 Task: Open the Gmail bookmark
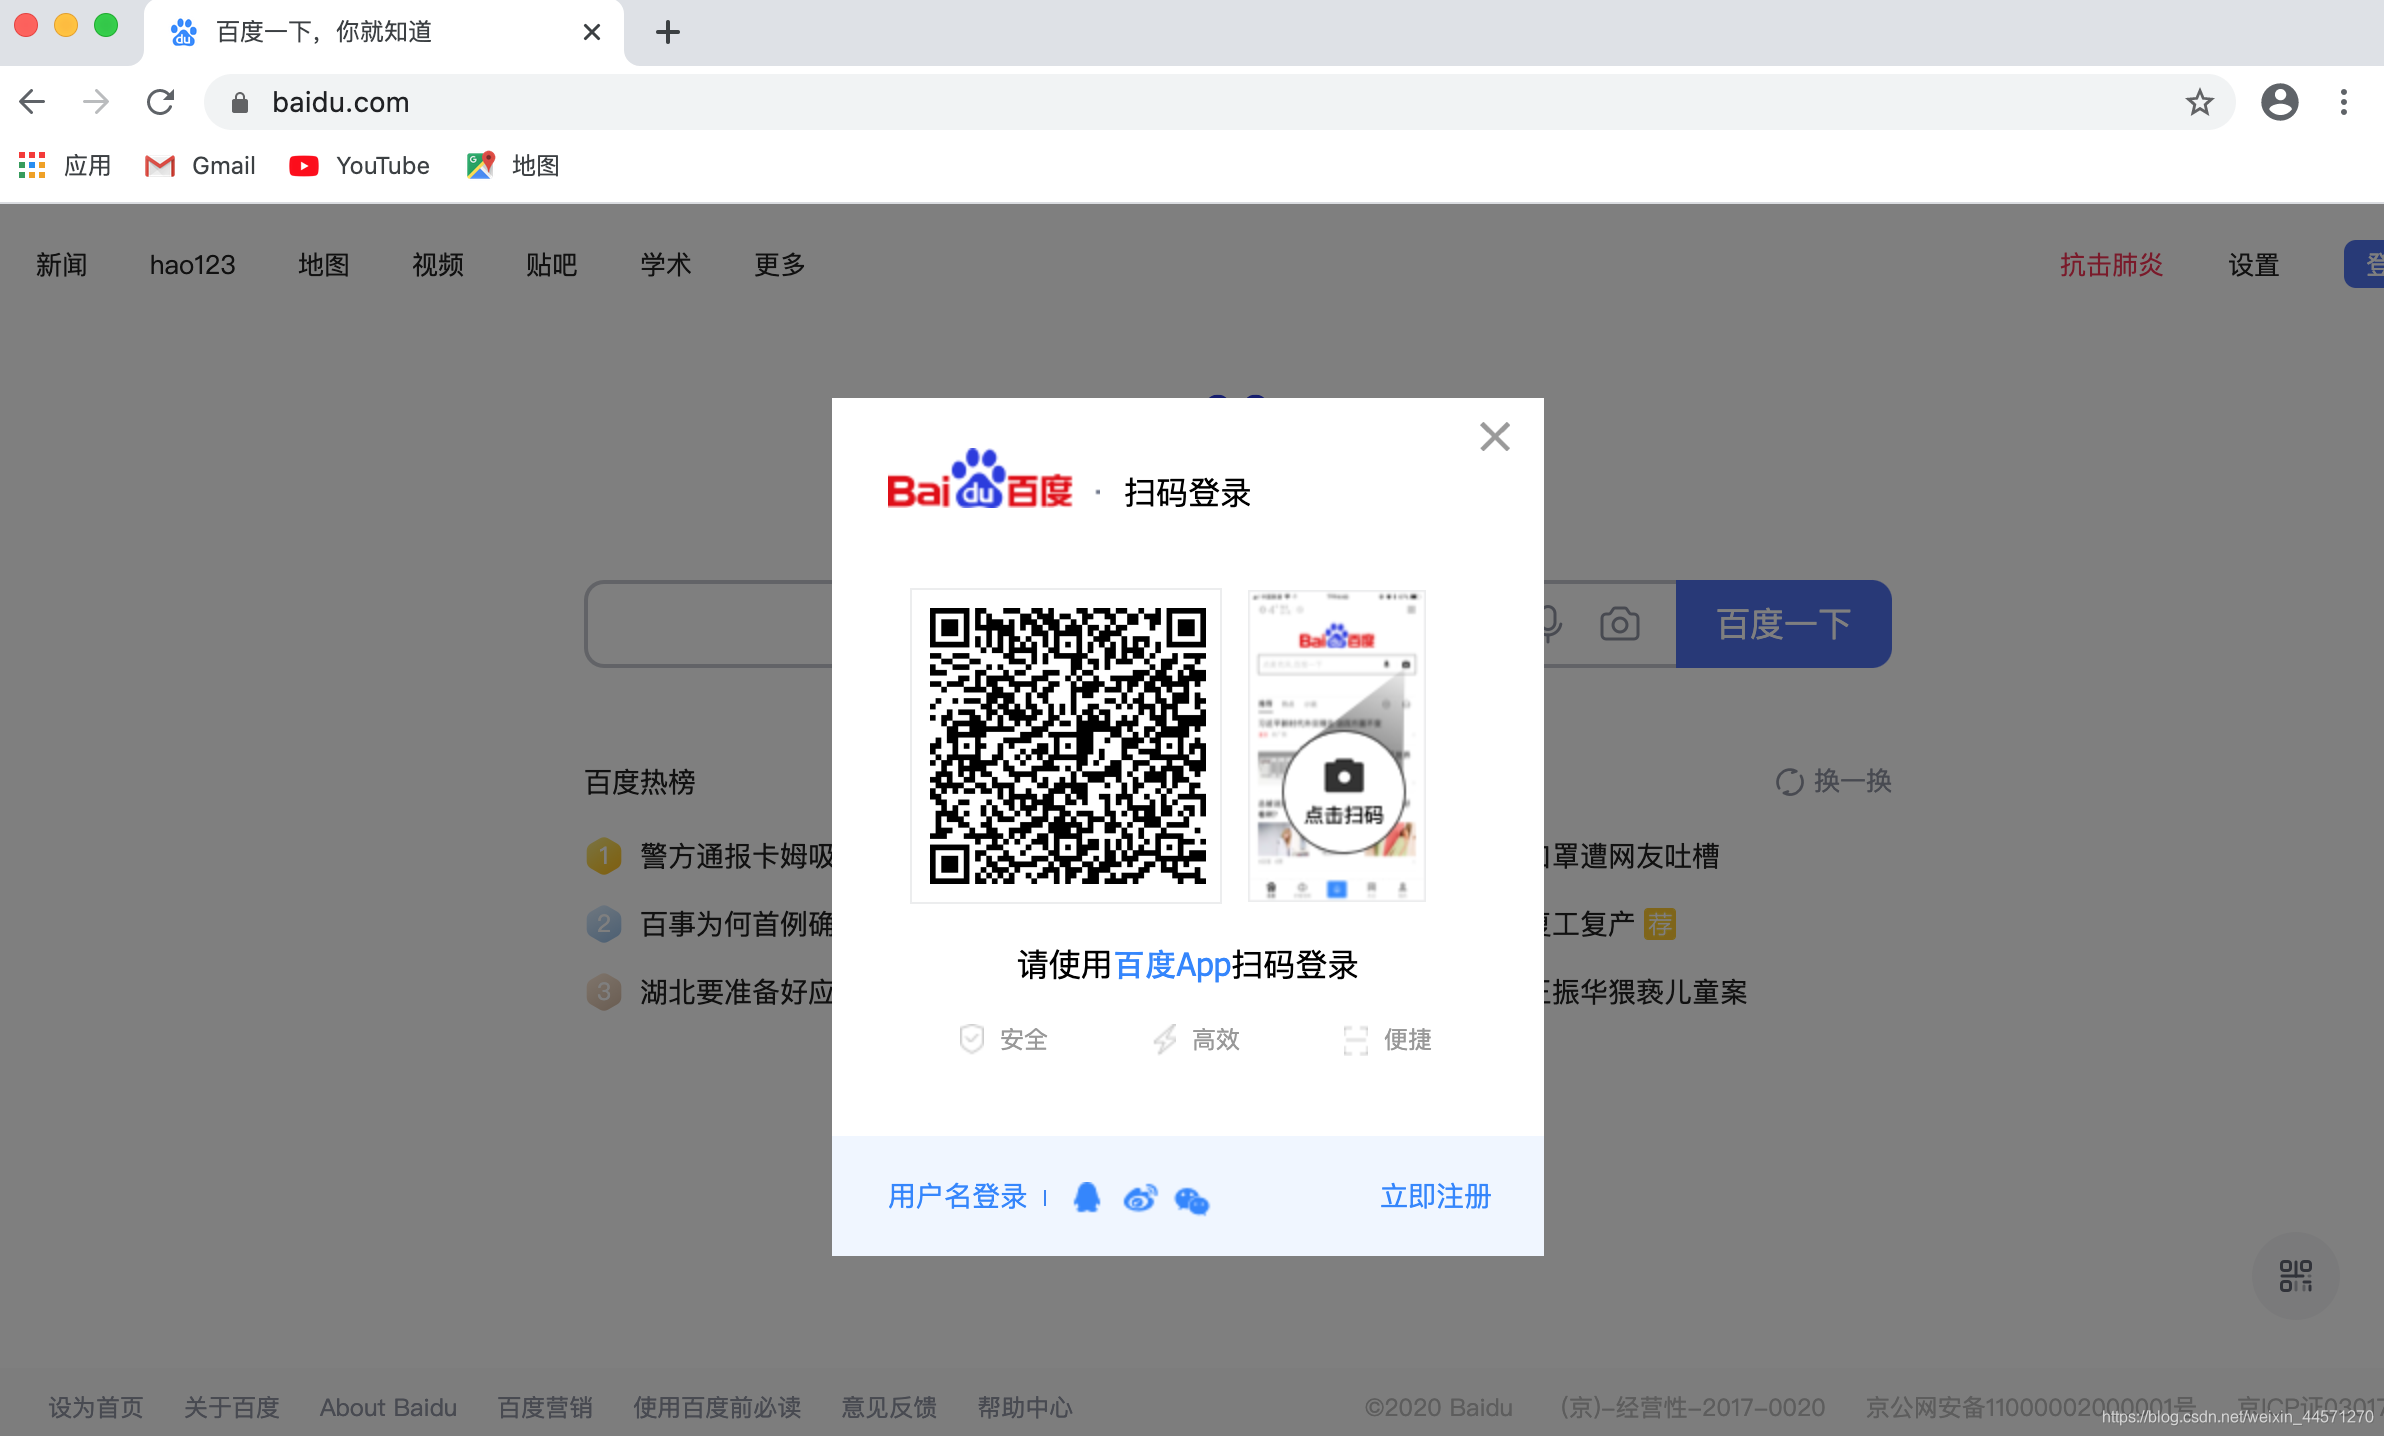tap(201, 166)
